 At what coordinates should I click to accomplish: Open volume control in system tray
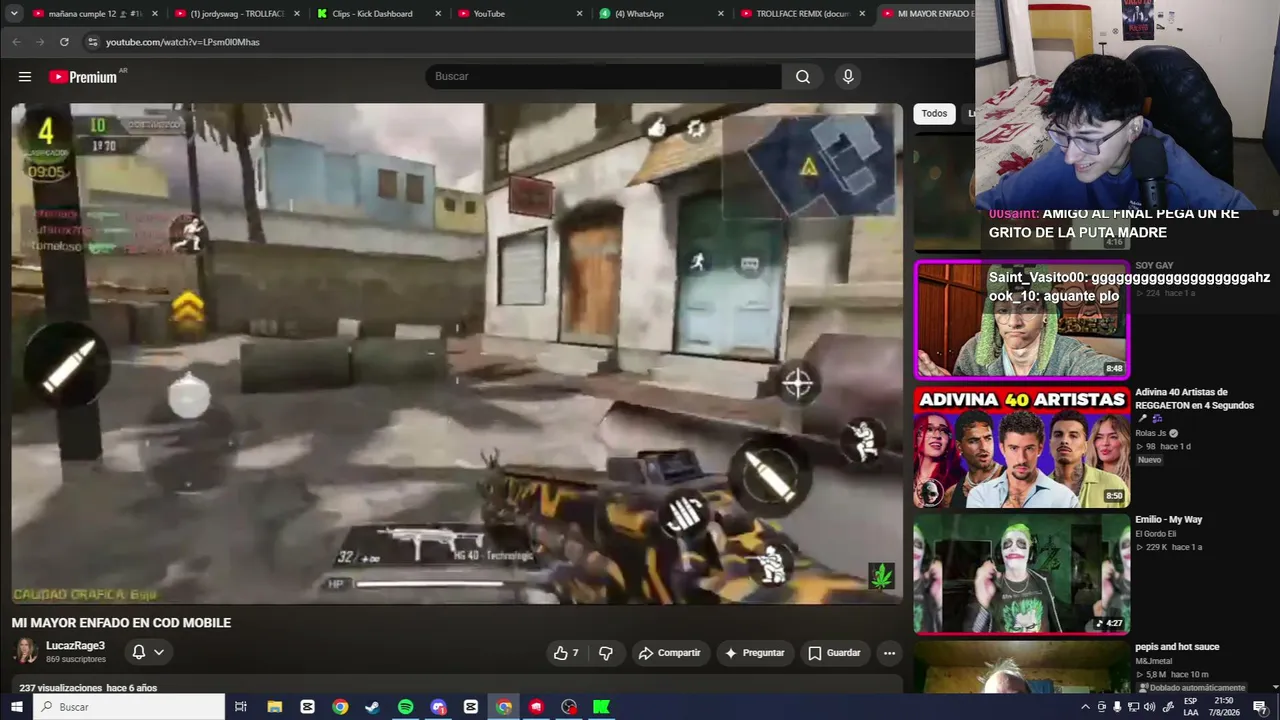coord(1149,707)
